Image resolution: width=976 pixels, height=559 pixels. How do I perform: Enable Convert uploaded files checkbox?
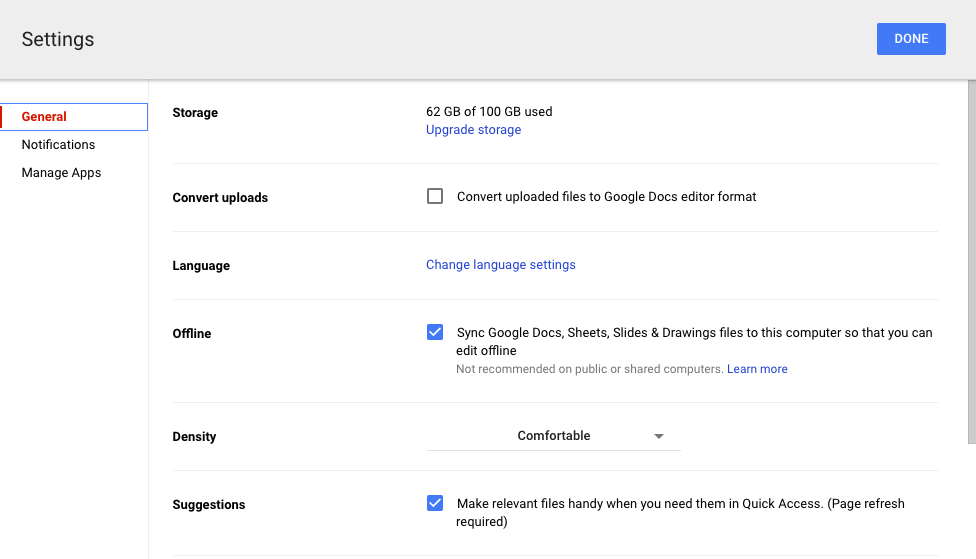434,196
